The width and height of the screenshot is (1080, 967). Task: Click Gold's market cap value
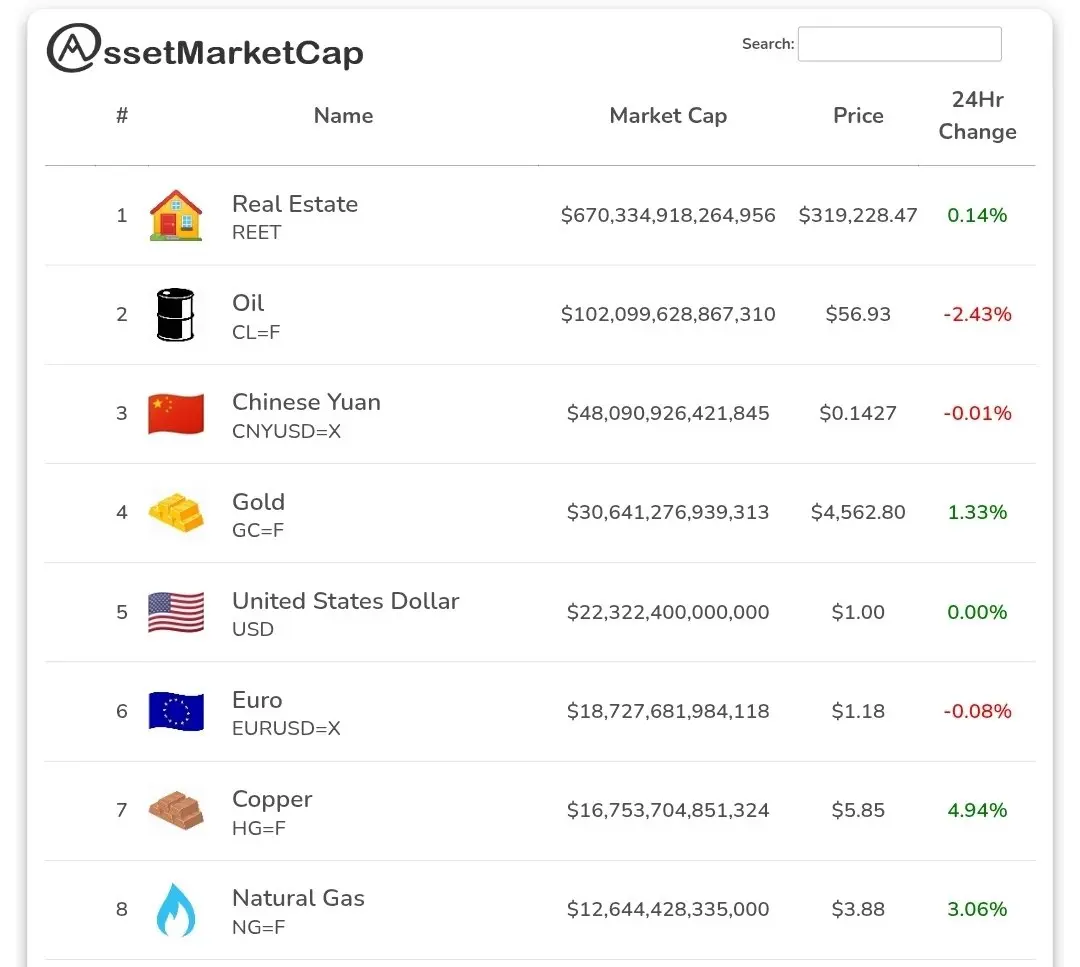(x=668, y=513)
